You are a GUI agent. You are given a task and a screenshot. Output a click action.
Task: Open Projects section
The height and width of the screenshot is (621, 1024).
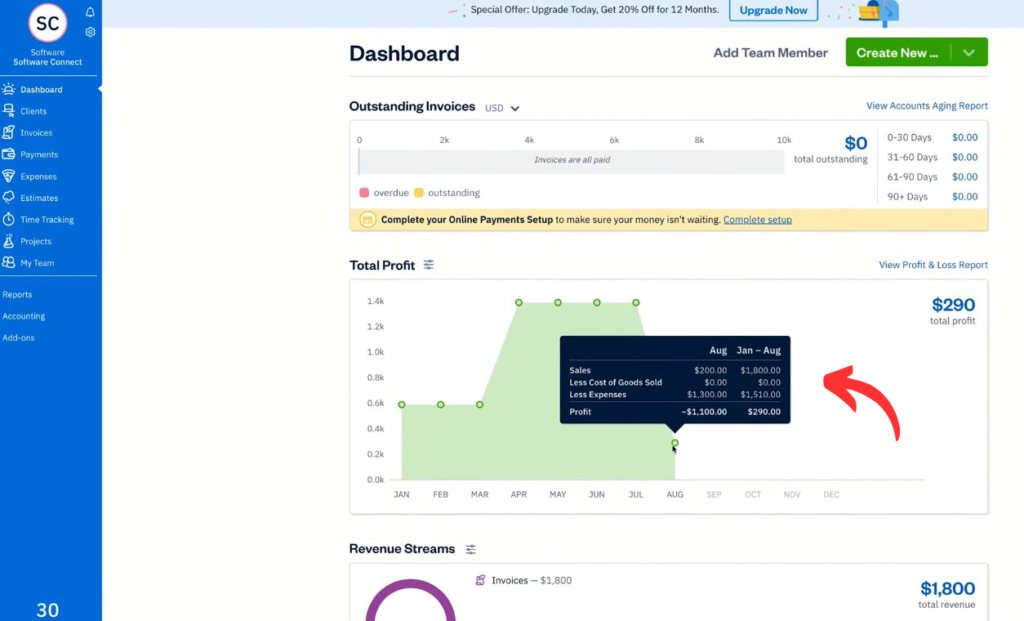click(x=36, y=241)
